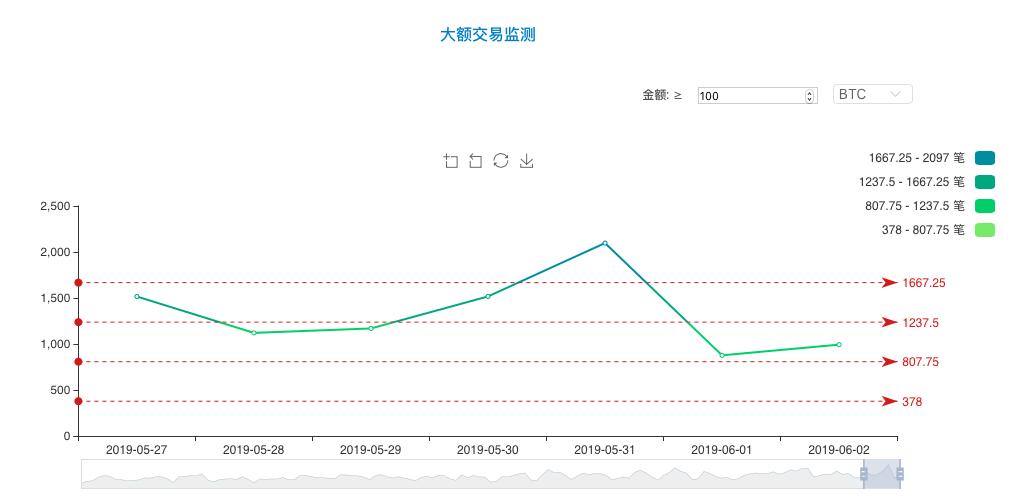Click the zoom reset (back) icon
The width and height of the screenshot is (1011, 503).
[476, 161]
